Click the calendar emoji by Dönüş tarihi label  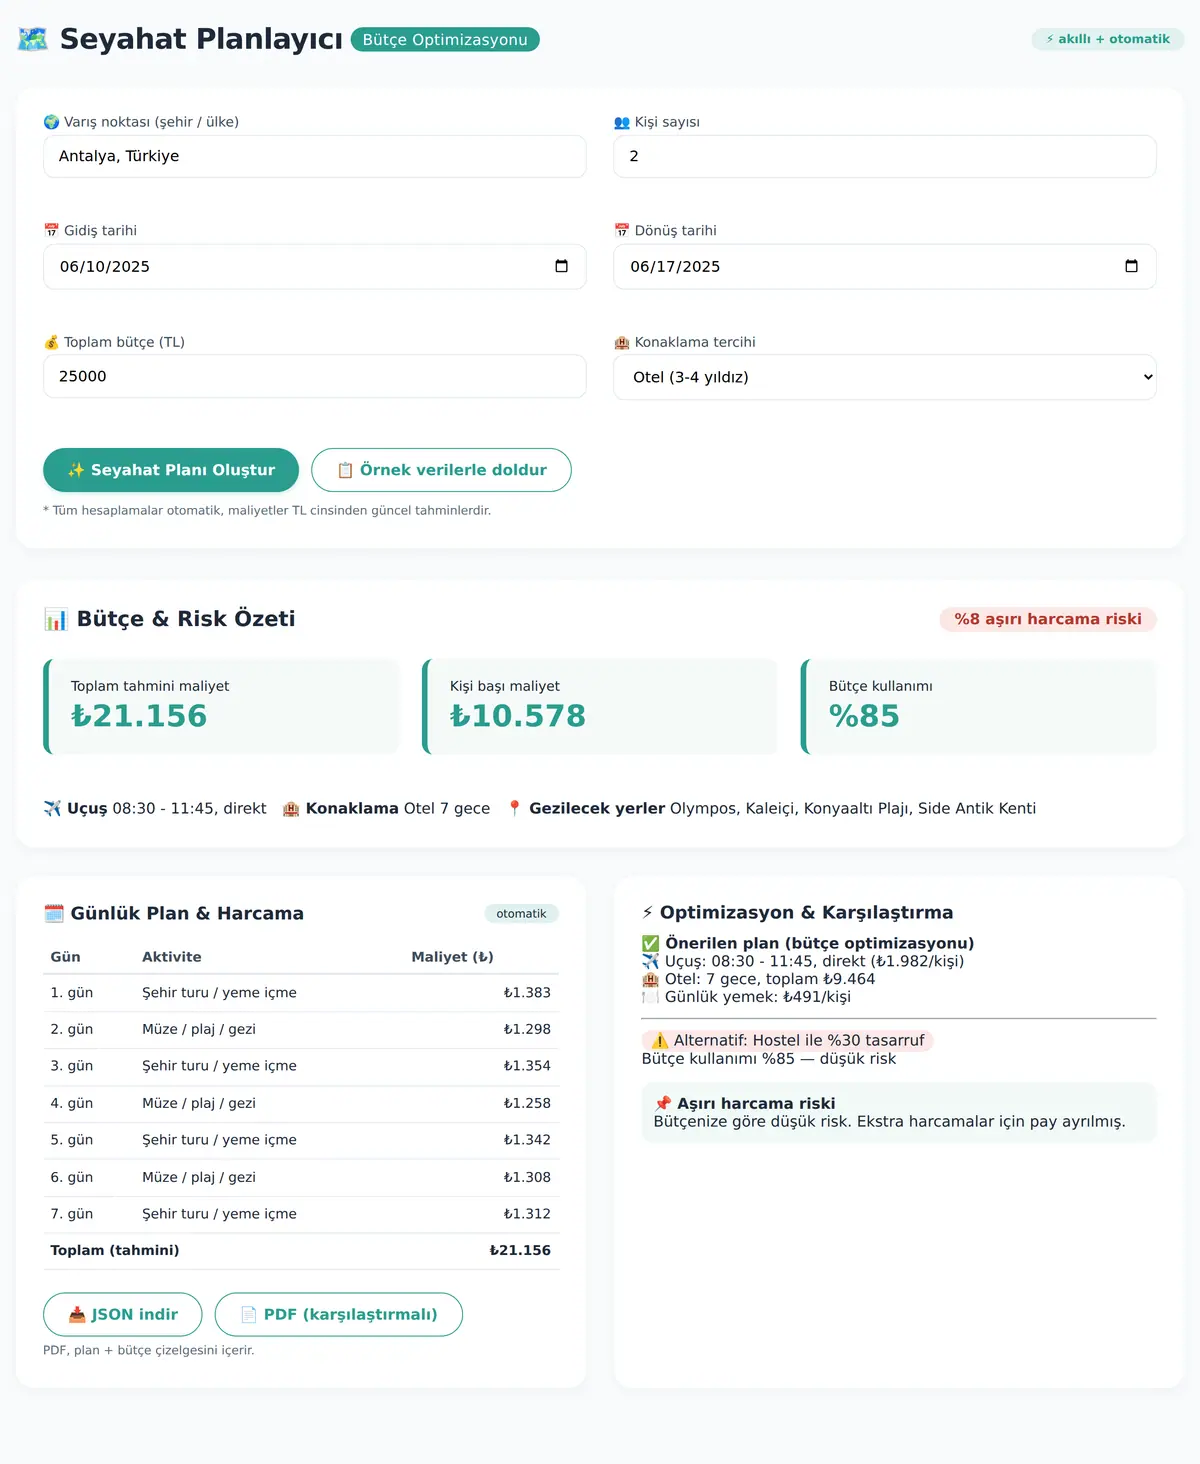622,230
